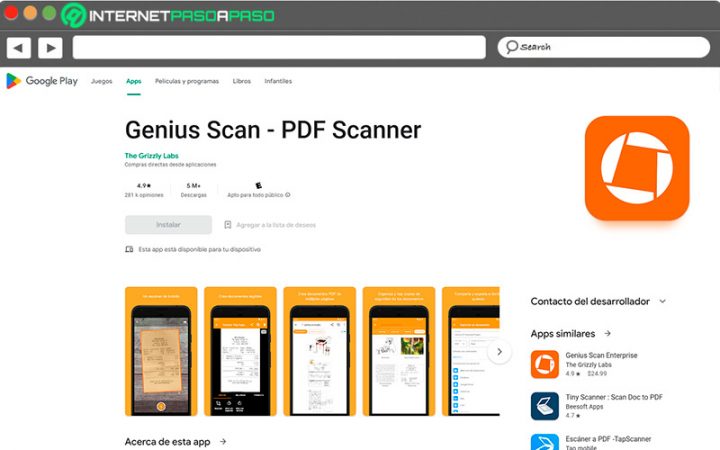
Task: Click Agregar a la lista de deseos
Action: point(276,225)
